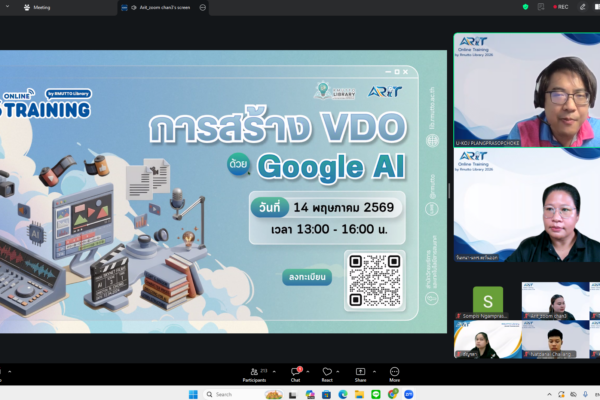The width and height of the screenshot is (600, 400).
Task: Start Share screen in Zoom
Action: (360, 375)
